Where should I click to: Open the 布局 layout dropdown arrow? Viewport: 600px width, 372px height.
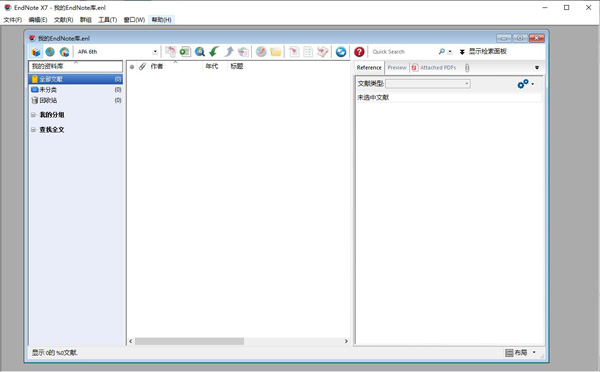[534, 352]
